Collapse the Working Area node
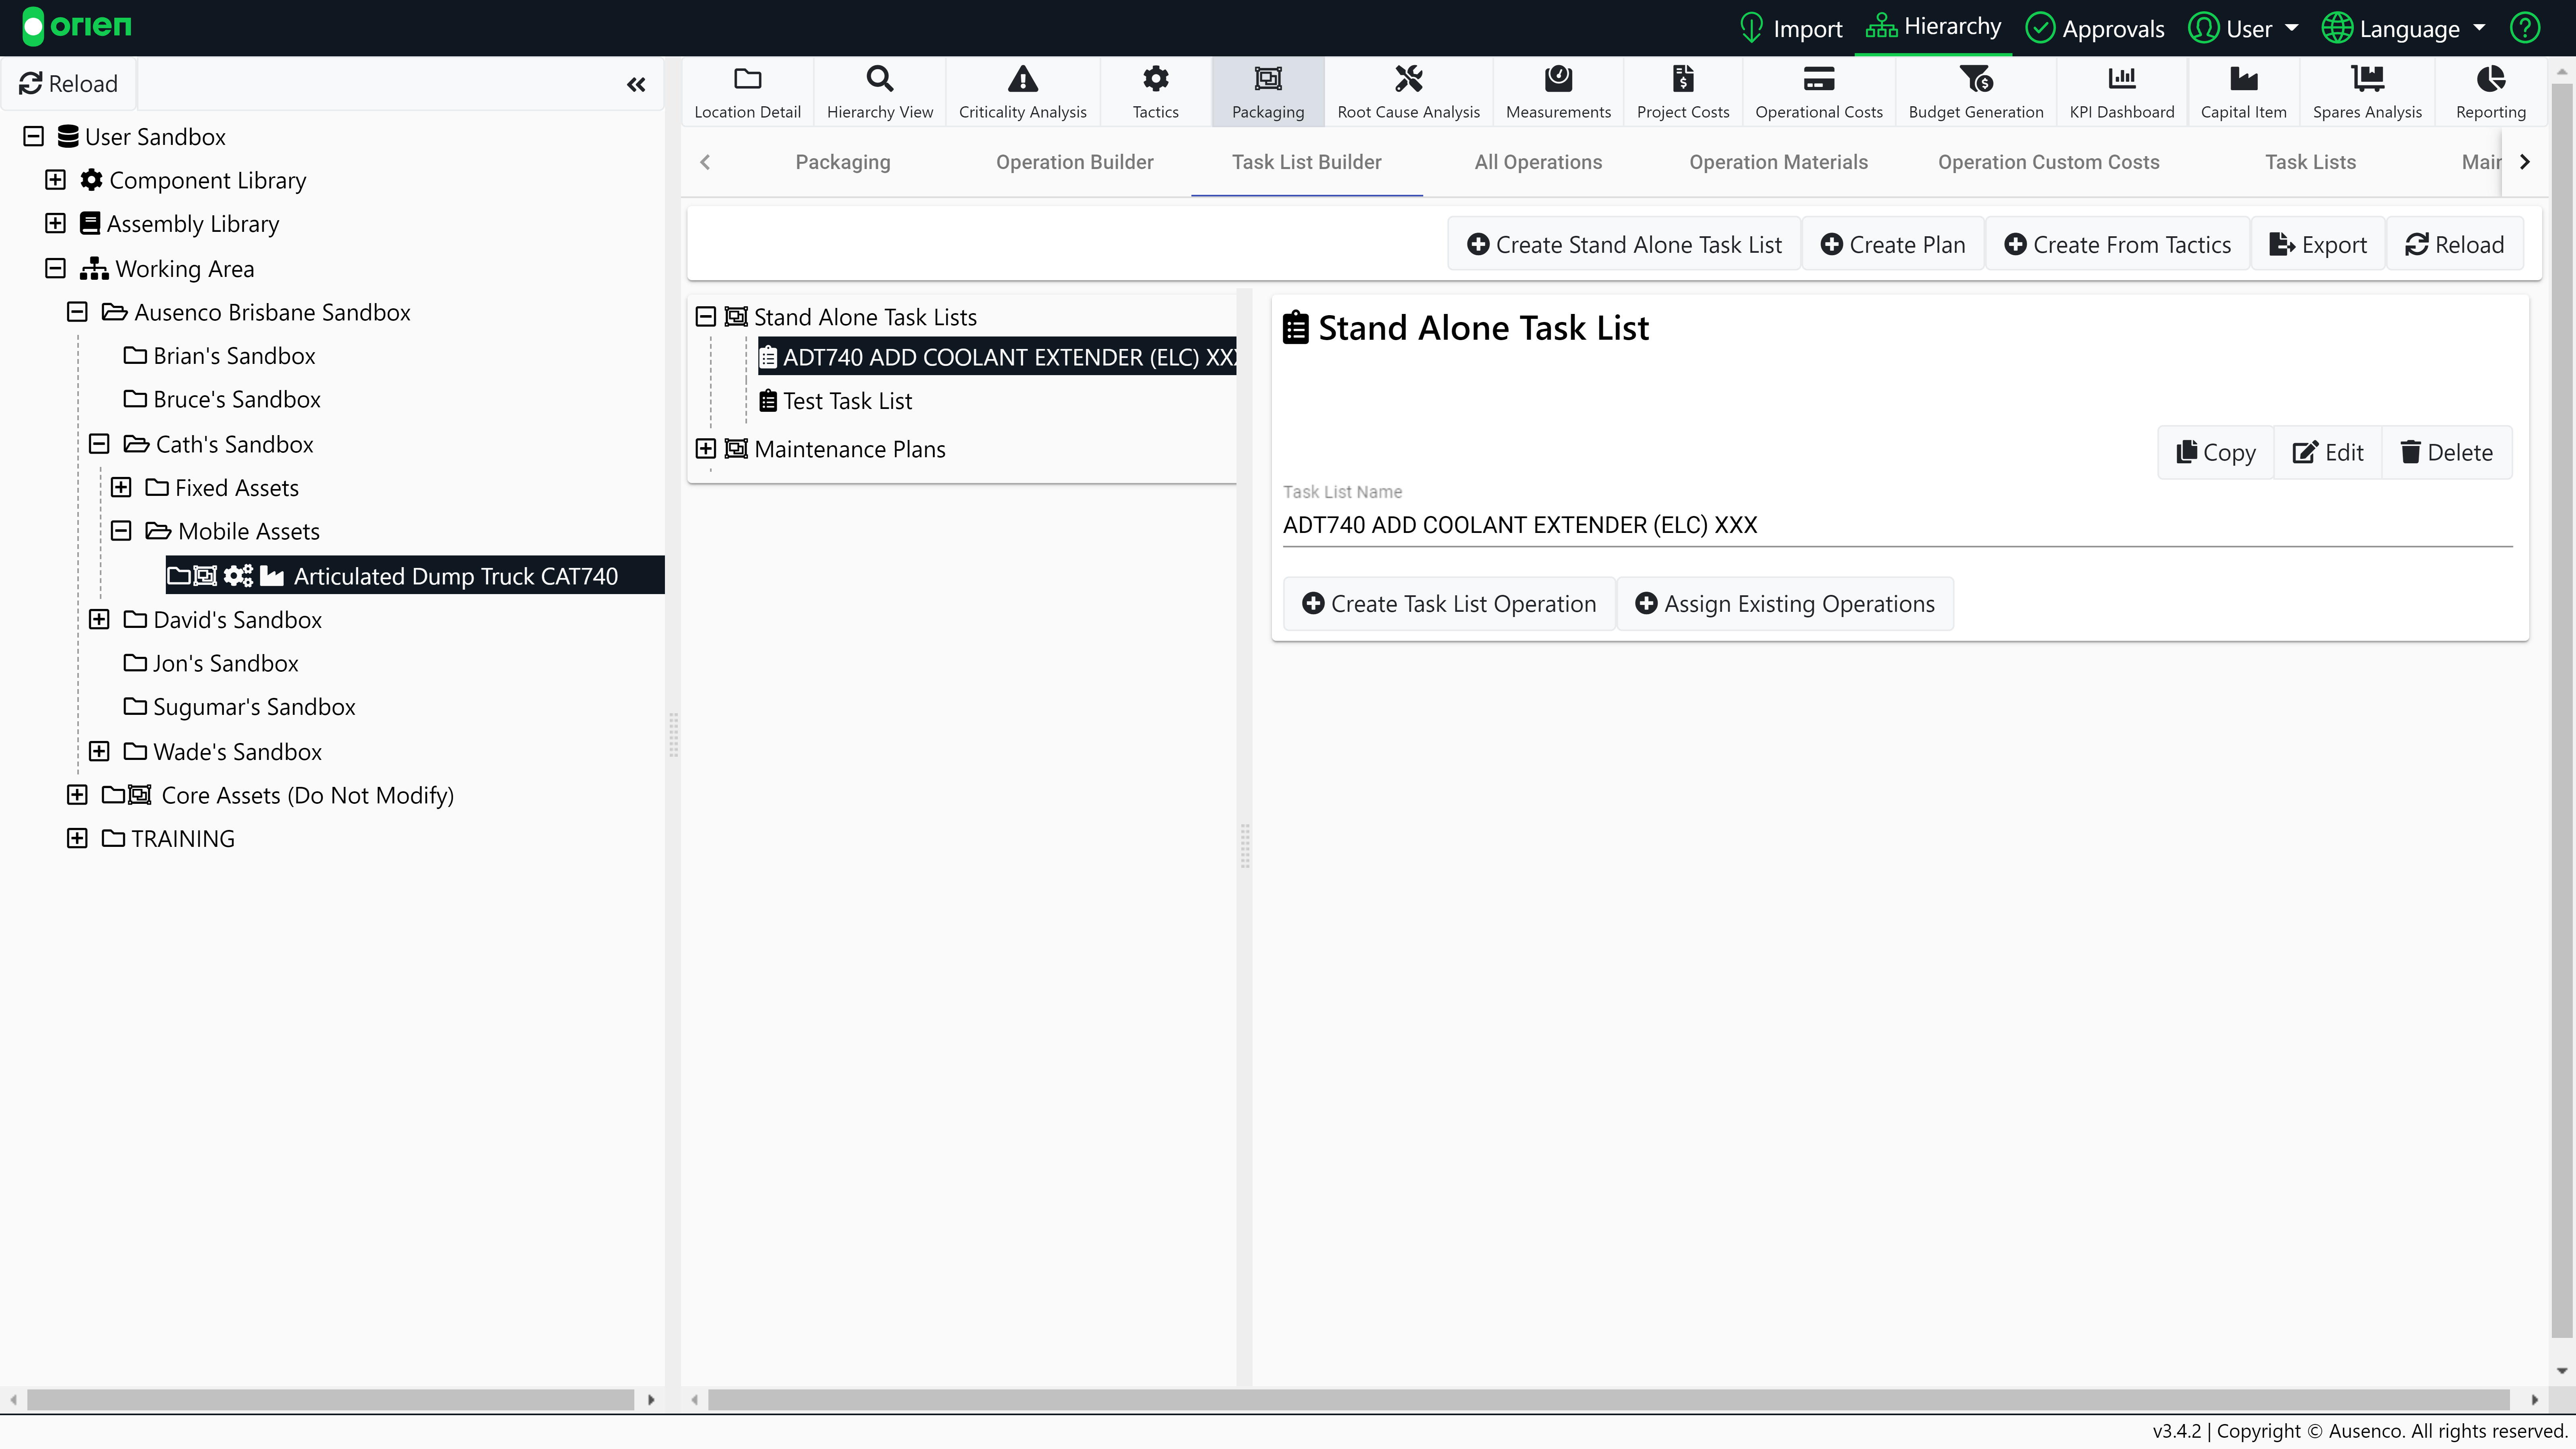 [55, 268]
